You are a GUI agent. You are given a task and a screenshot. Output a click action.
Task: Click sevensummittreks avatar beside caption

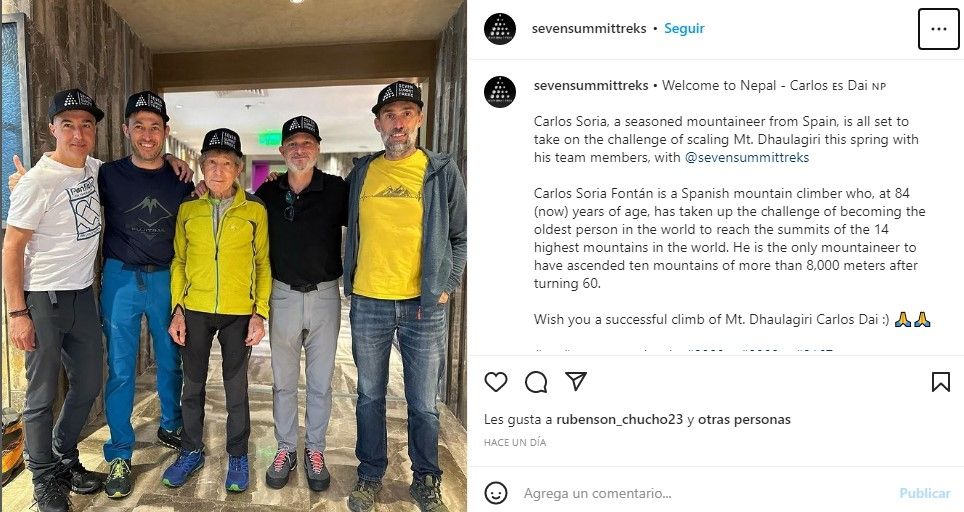500,92
